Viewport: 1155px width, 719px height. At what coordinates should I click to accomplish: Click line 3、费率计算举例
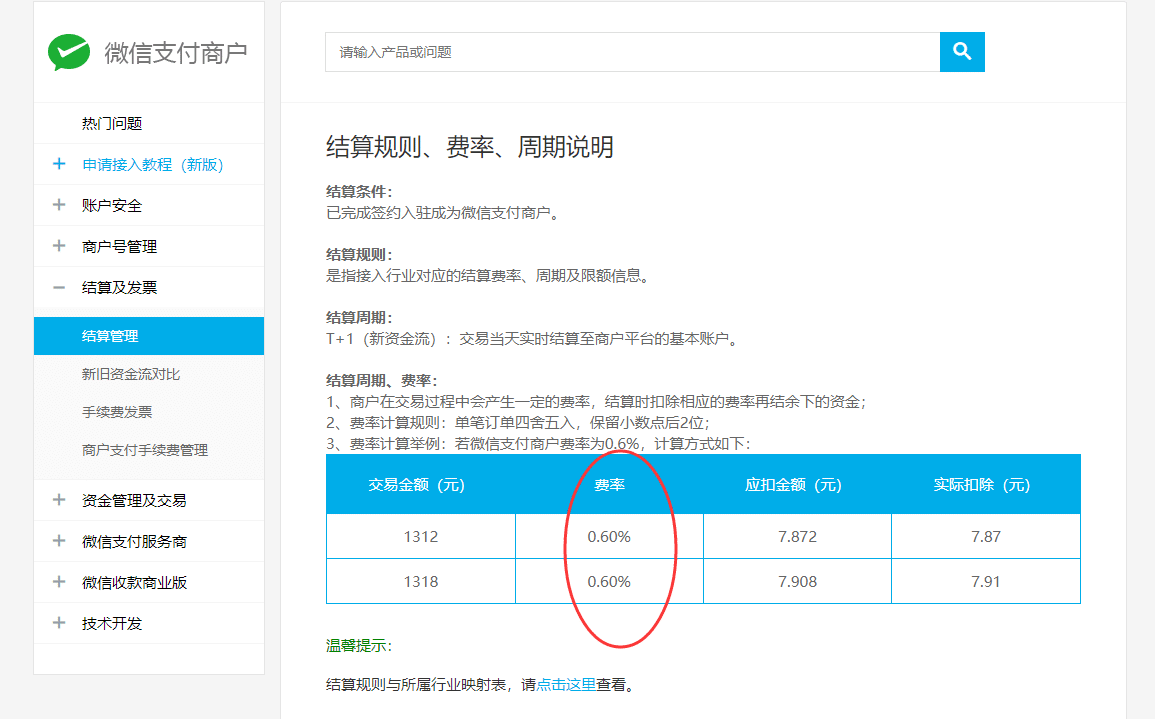538,443
